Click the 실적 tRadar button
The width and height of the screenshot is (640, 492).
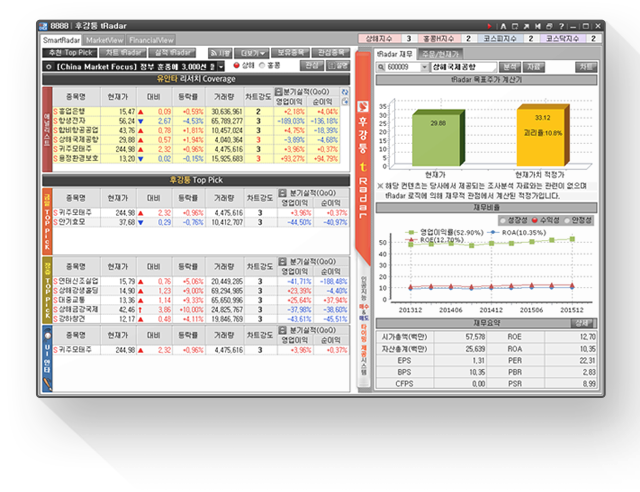point(172,53)
